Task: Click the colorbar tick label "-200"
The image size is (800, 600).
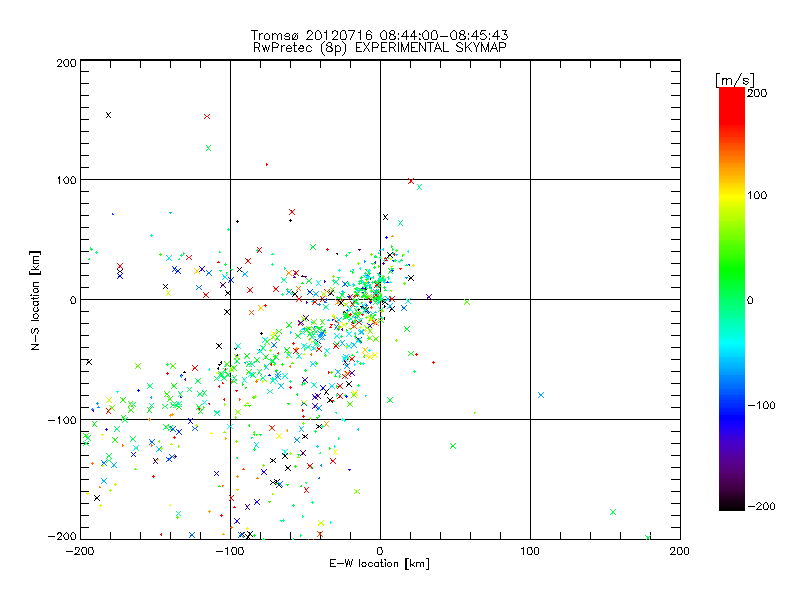Action: (x=762, y=507)
